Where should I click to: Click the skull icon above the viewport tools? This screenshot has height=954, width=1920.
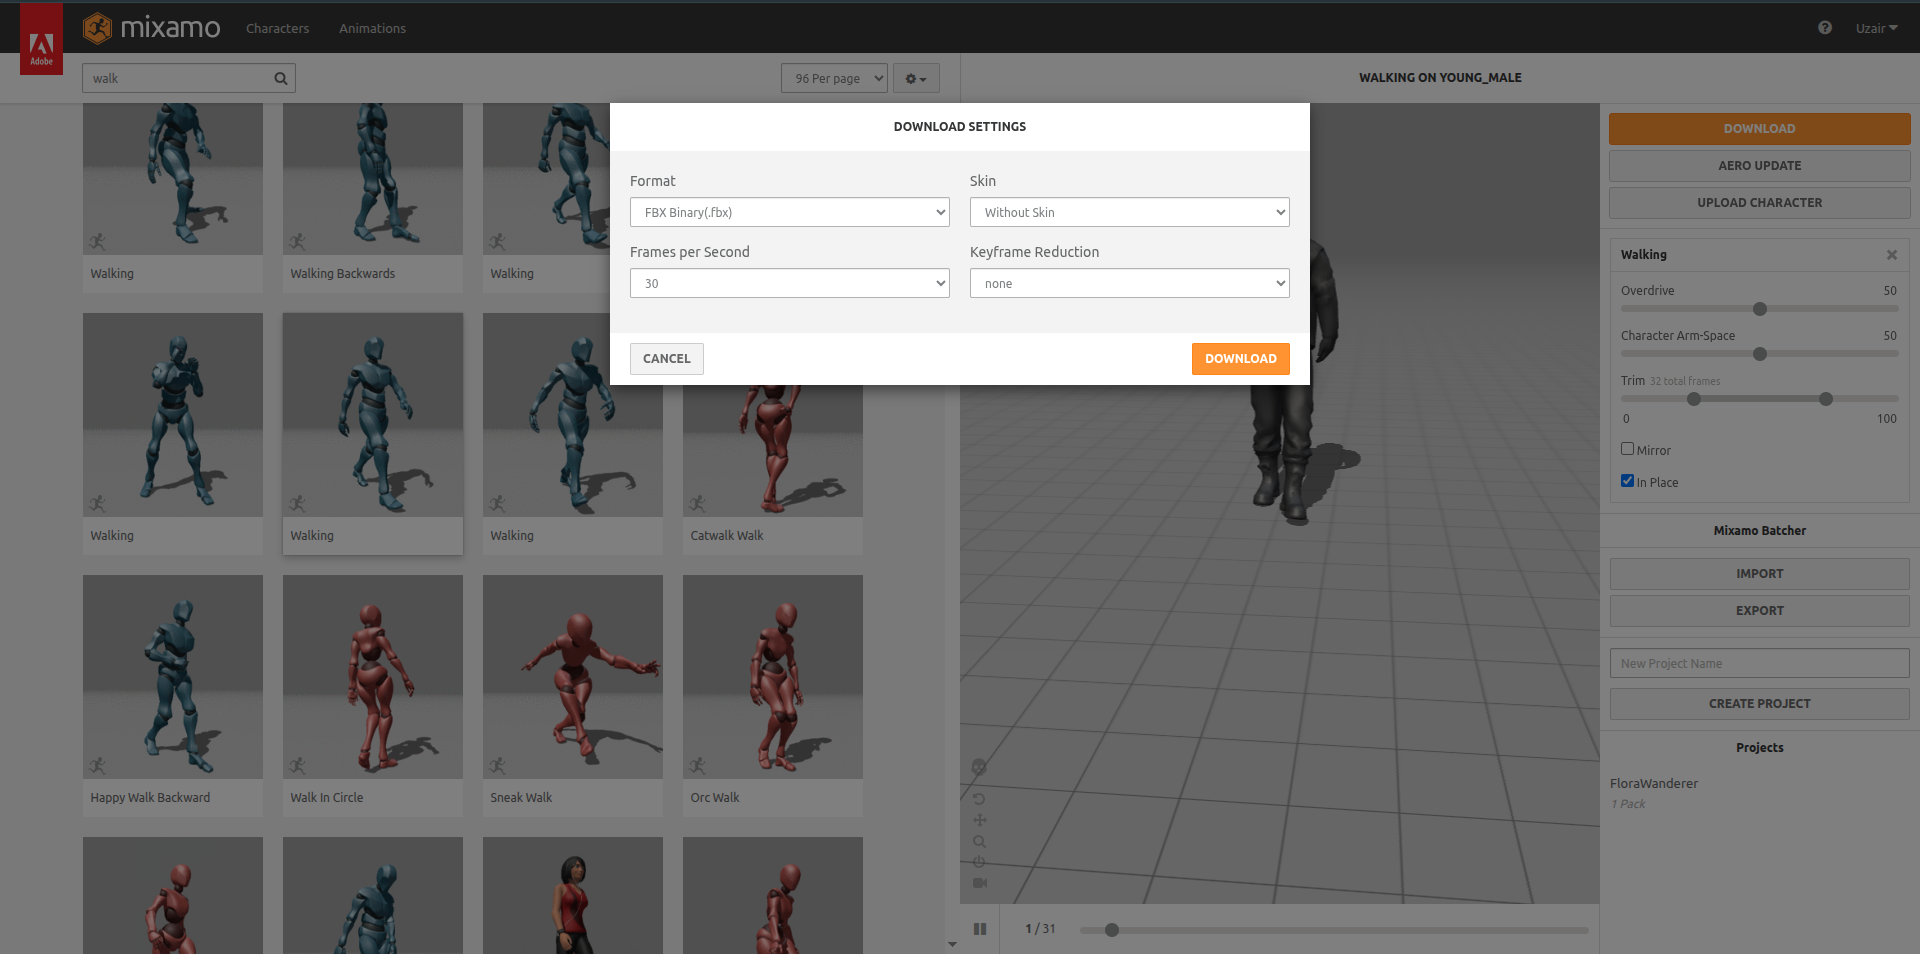[979, 766]
